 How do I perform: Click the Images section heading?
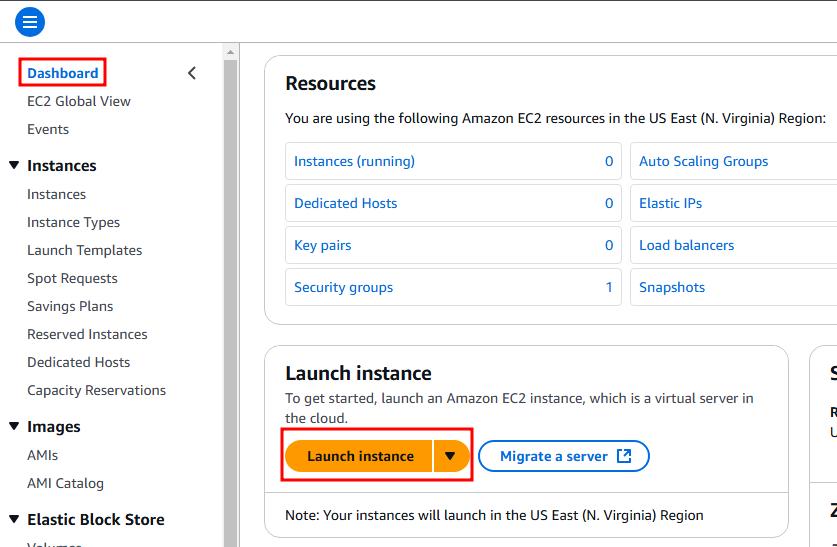54,426
